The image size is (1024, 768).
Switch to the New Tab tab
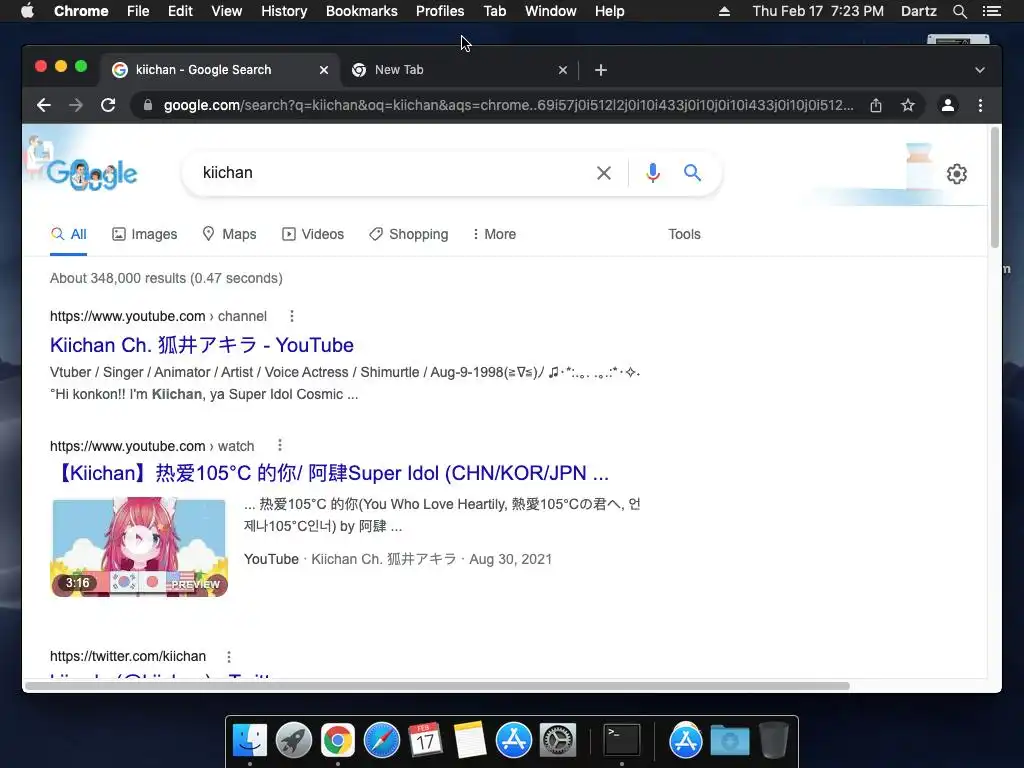coord(459,70)
